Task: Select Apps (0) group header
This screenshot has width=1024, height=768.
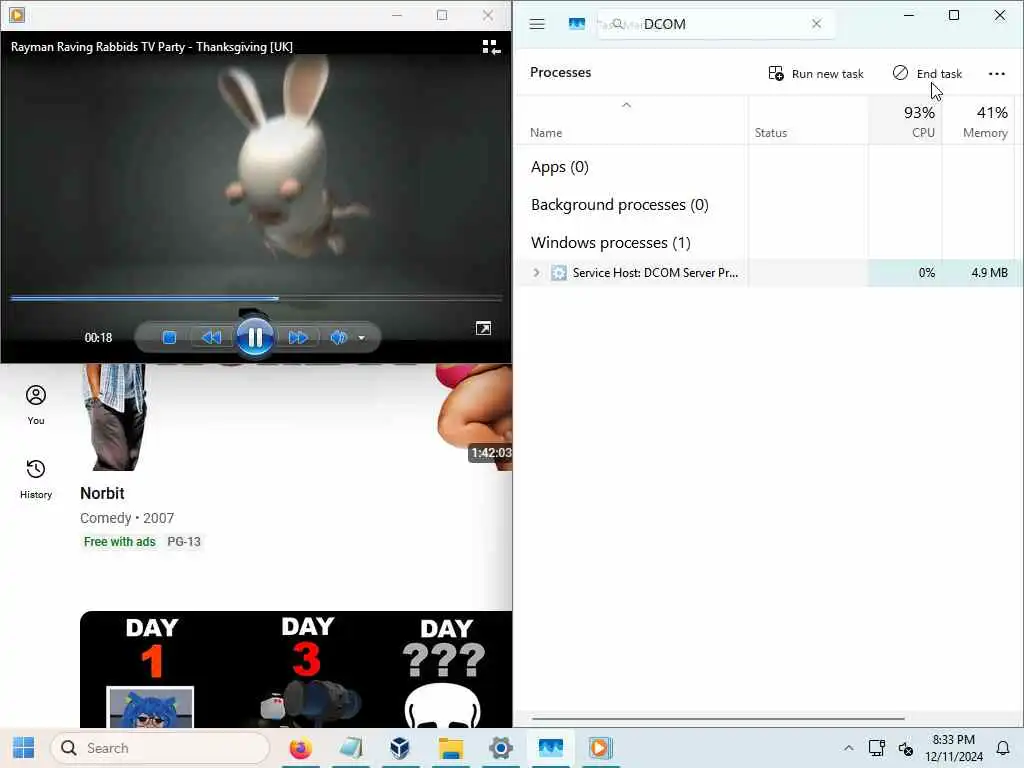Action: [560, 167]
